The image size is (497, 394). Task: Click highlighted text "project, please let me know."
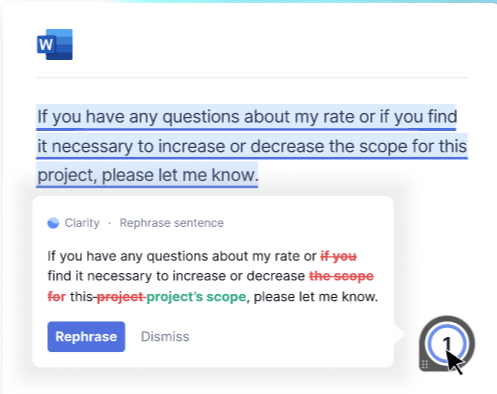point(148,175)
